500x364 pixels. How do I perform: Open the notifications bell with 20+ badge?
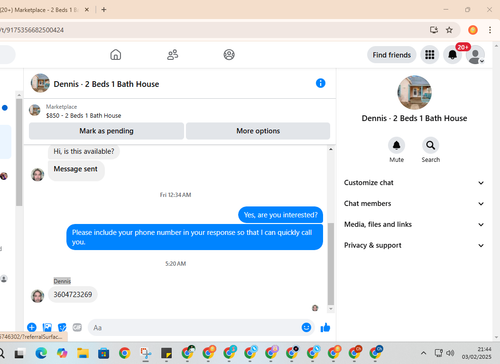[x=452, y=55]
